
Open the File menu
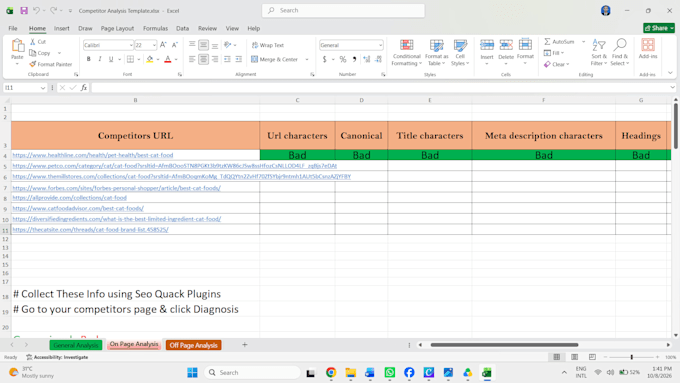click(x=13, y=28)
